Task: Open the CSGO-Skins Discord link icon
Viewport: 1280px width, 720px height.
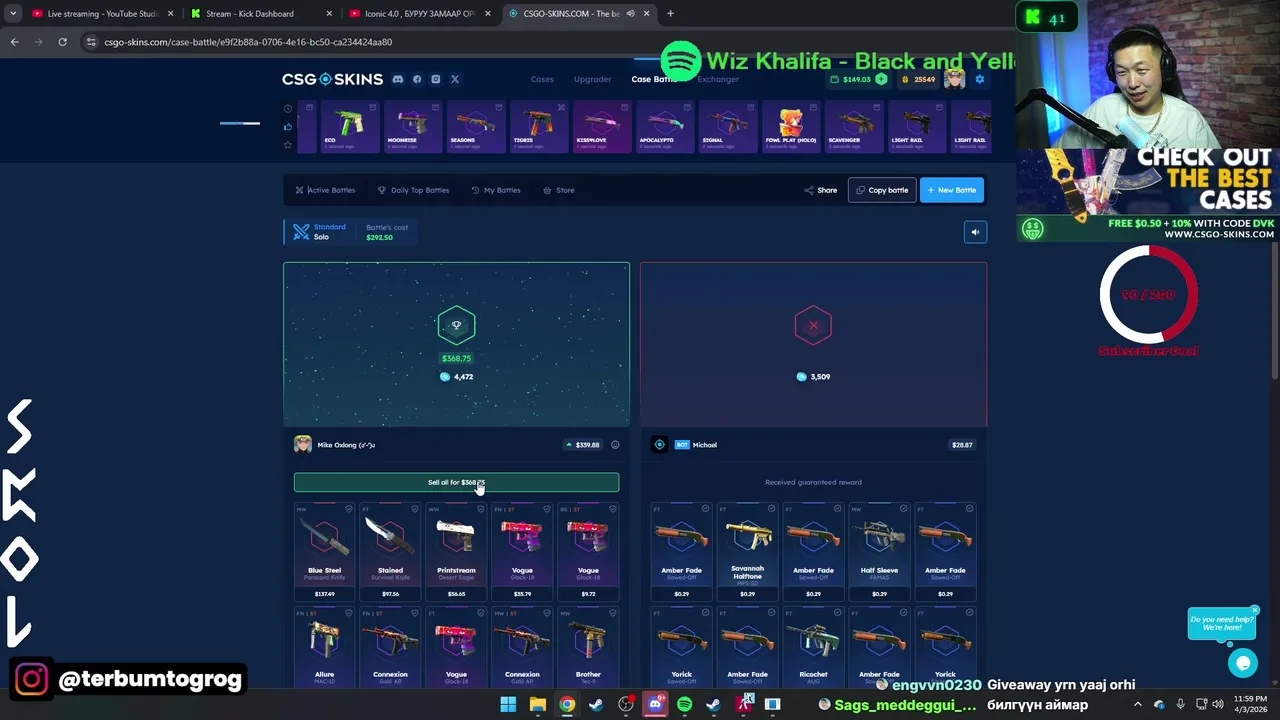Action: 398,79
